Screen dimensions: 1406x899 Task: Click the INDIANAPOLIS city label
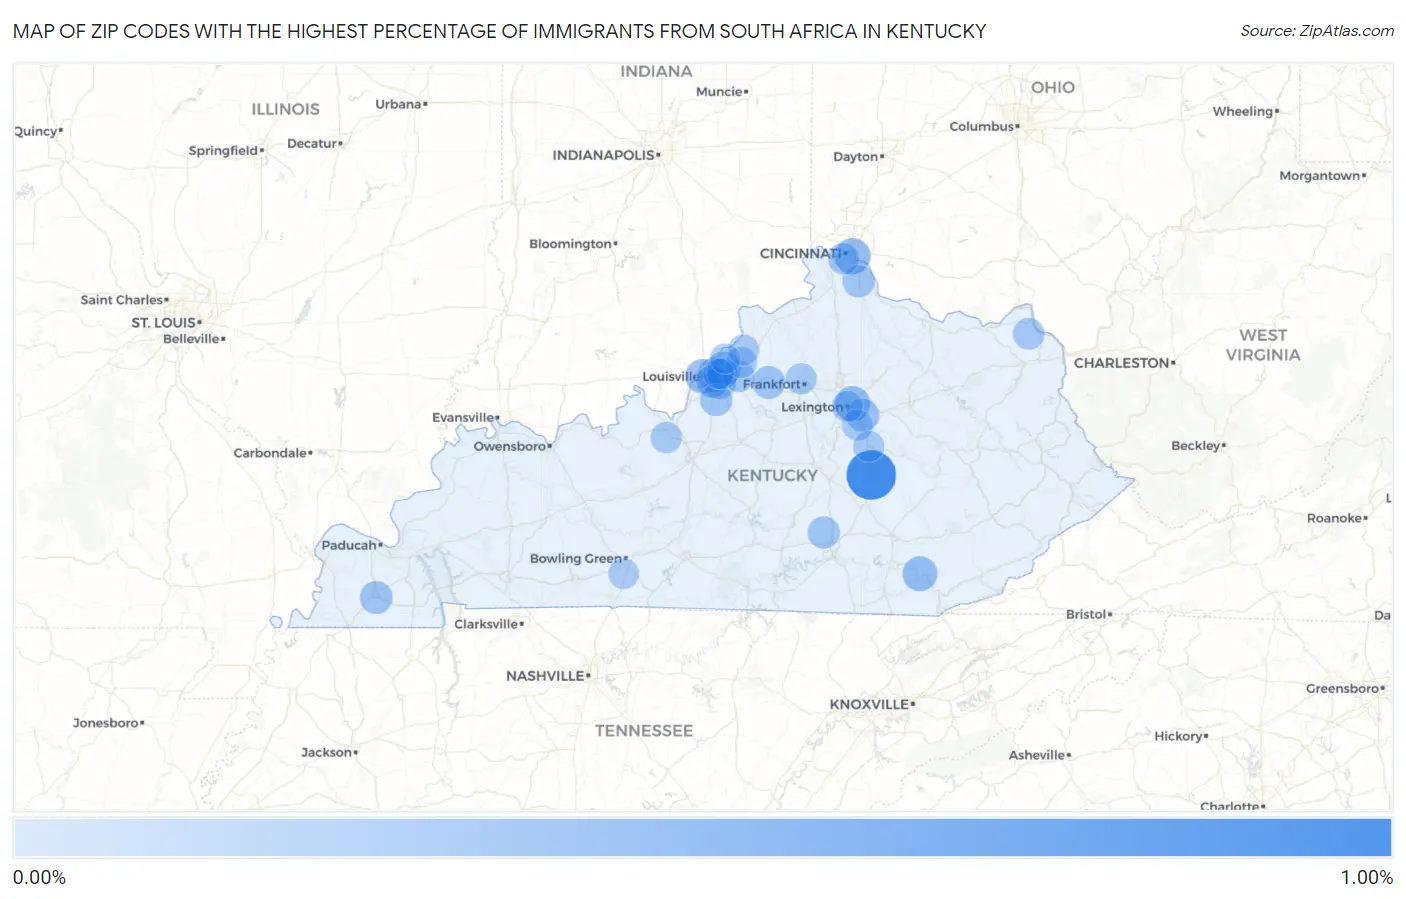604,155
